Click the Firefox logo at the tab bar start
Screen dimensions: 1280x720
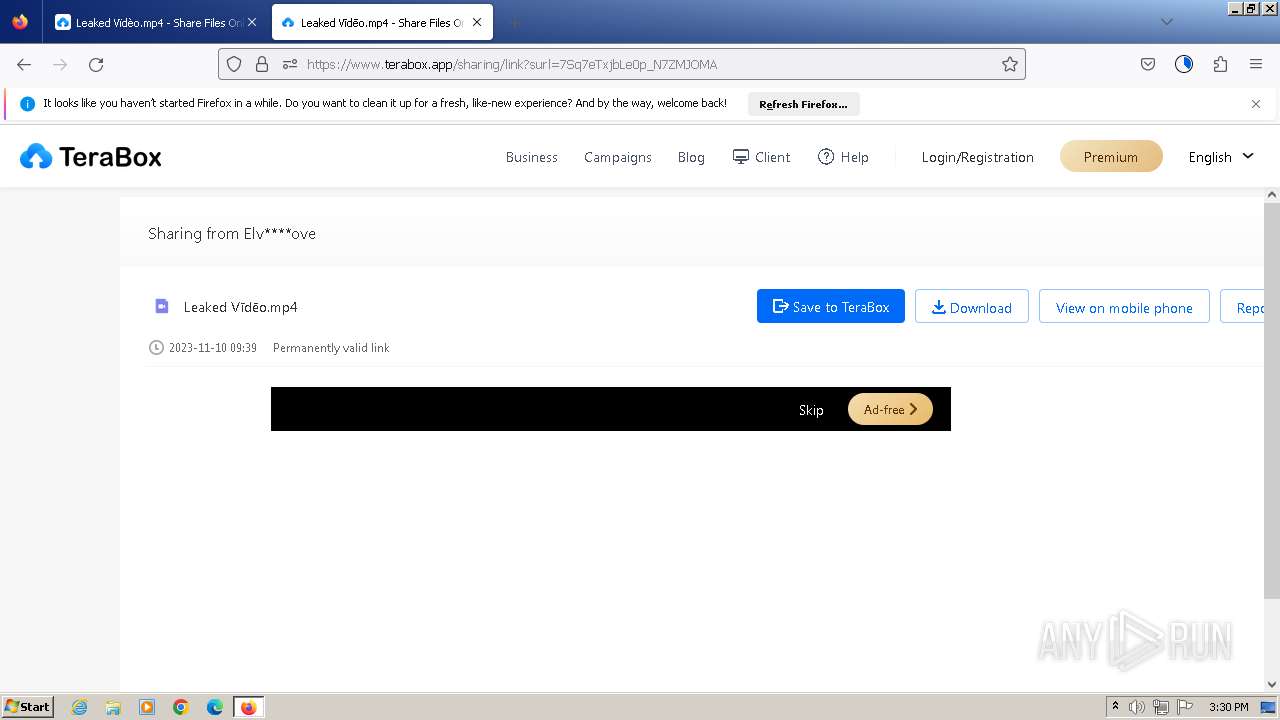pos(20,22)
